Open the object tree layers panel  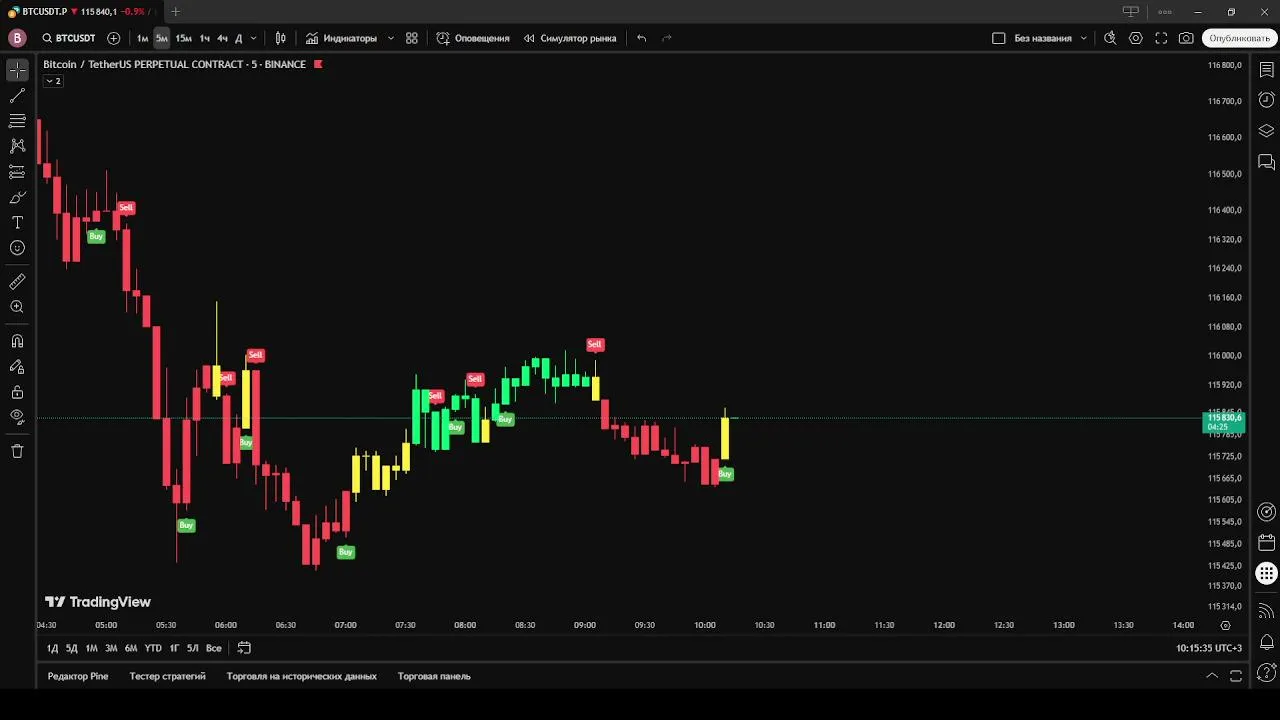(x=1266, y=131)
